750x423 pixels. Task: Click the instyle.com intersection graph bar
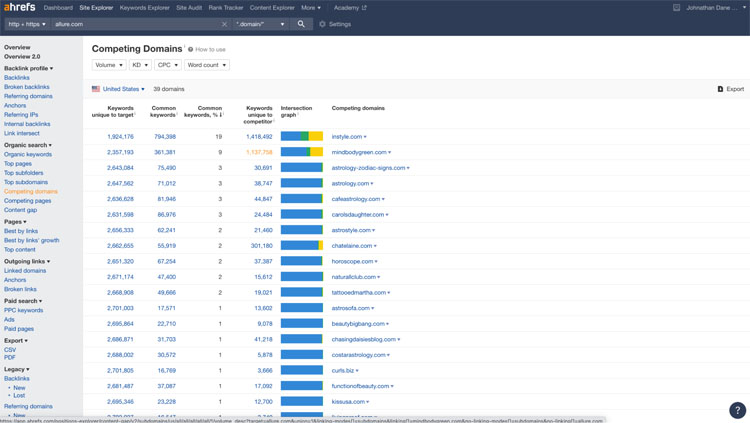tap(302, 136)
